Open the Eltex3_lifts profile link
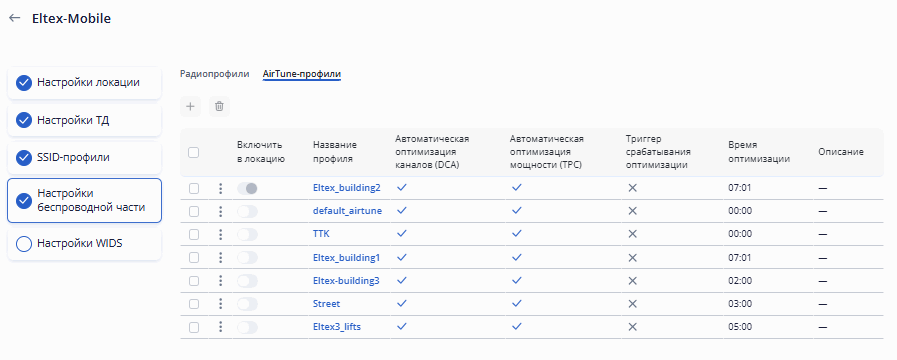Screen dimensions: 897x360 tap(337, 327)
